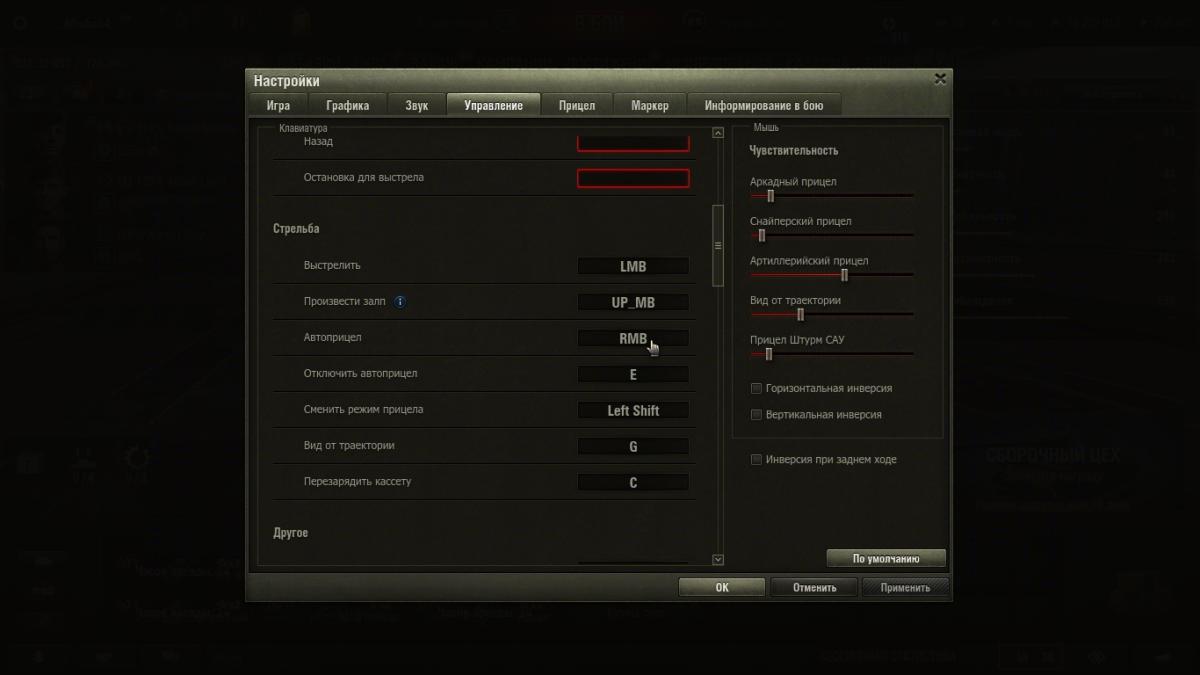Change the Автоприцел binding RMB
This screenshot has height=675, width=1200.
[633, 339]
